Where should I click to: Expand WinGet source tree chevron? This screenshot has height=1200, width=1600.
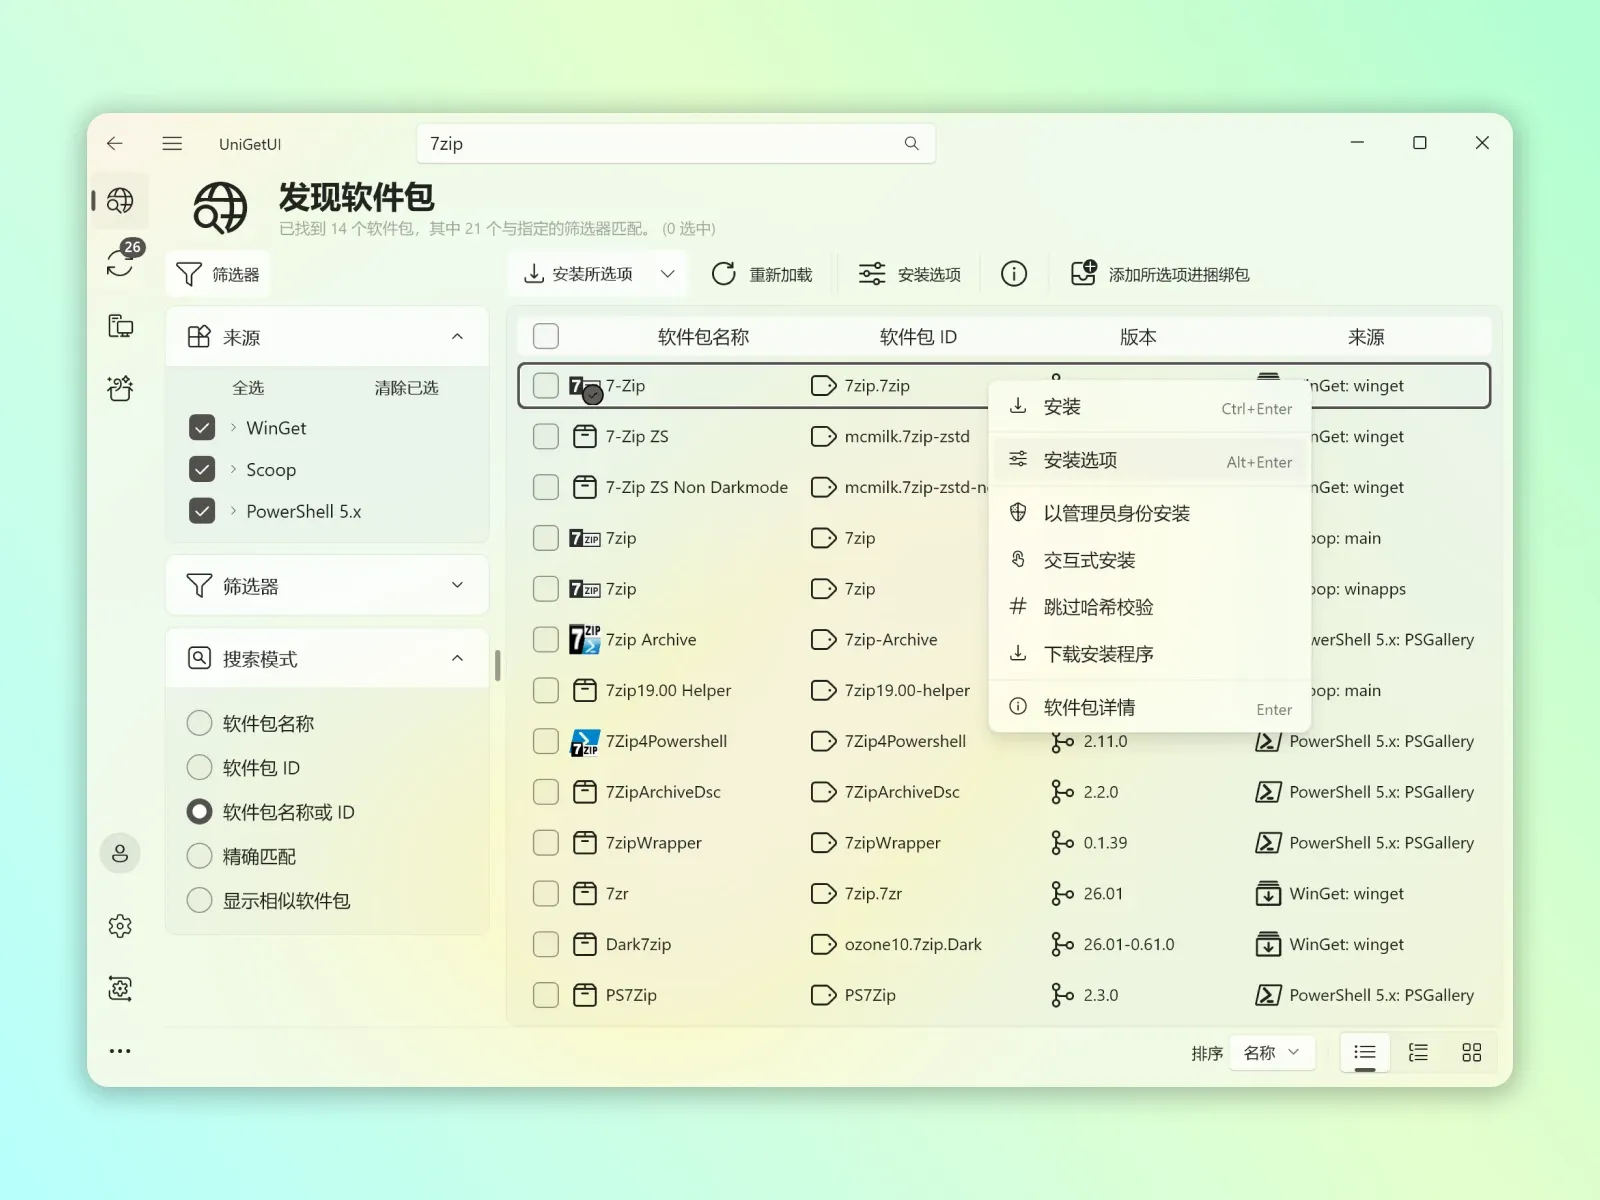[x=233, y=427]
